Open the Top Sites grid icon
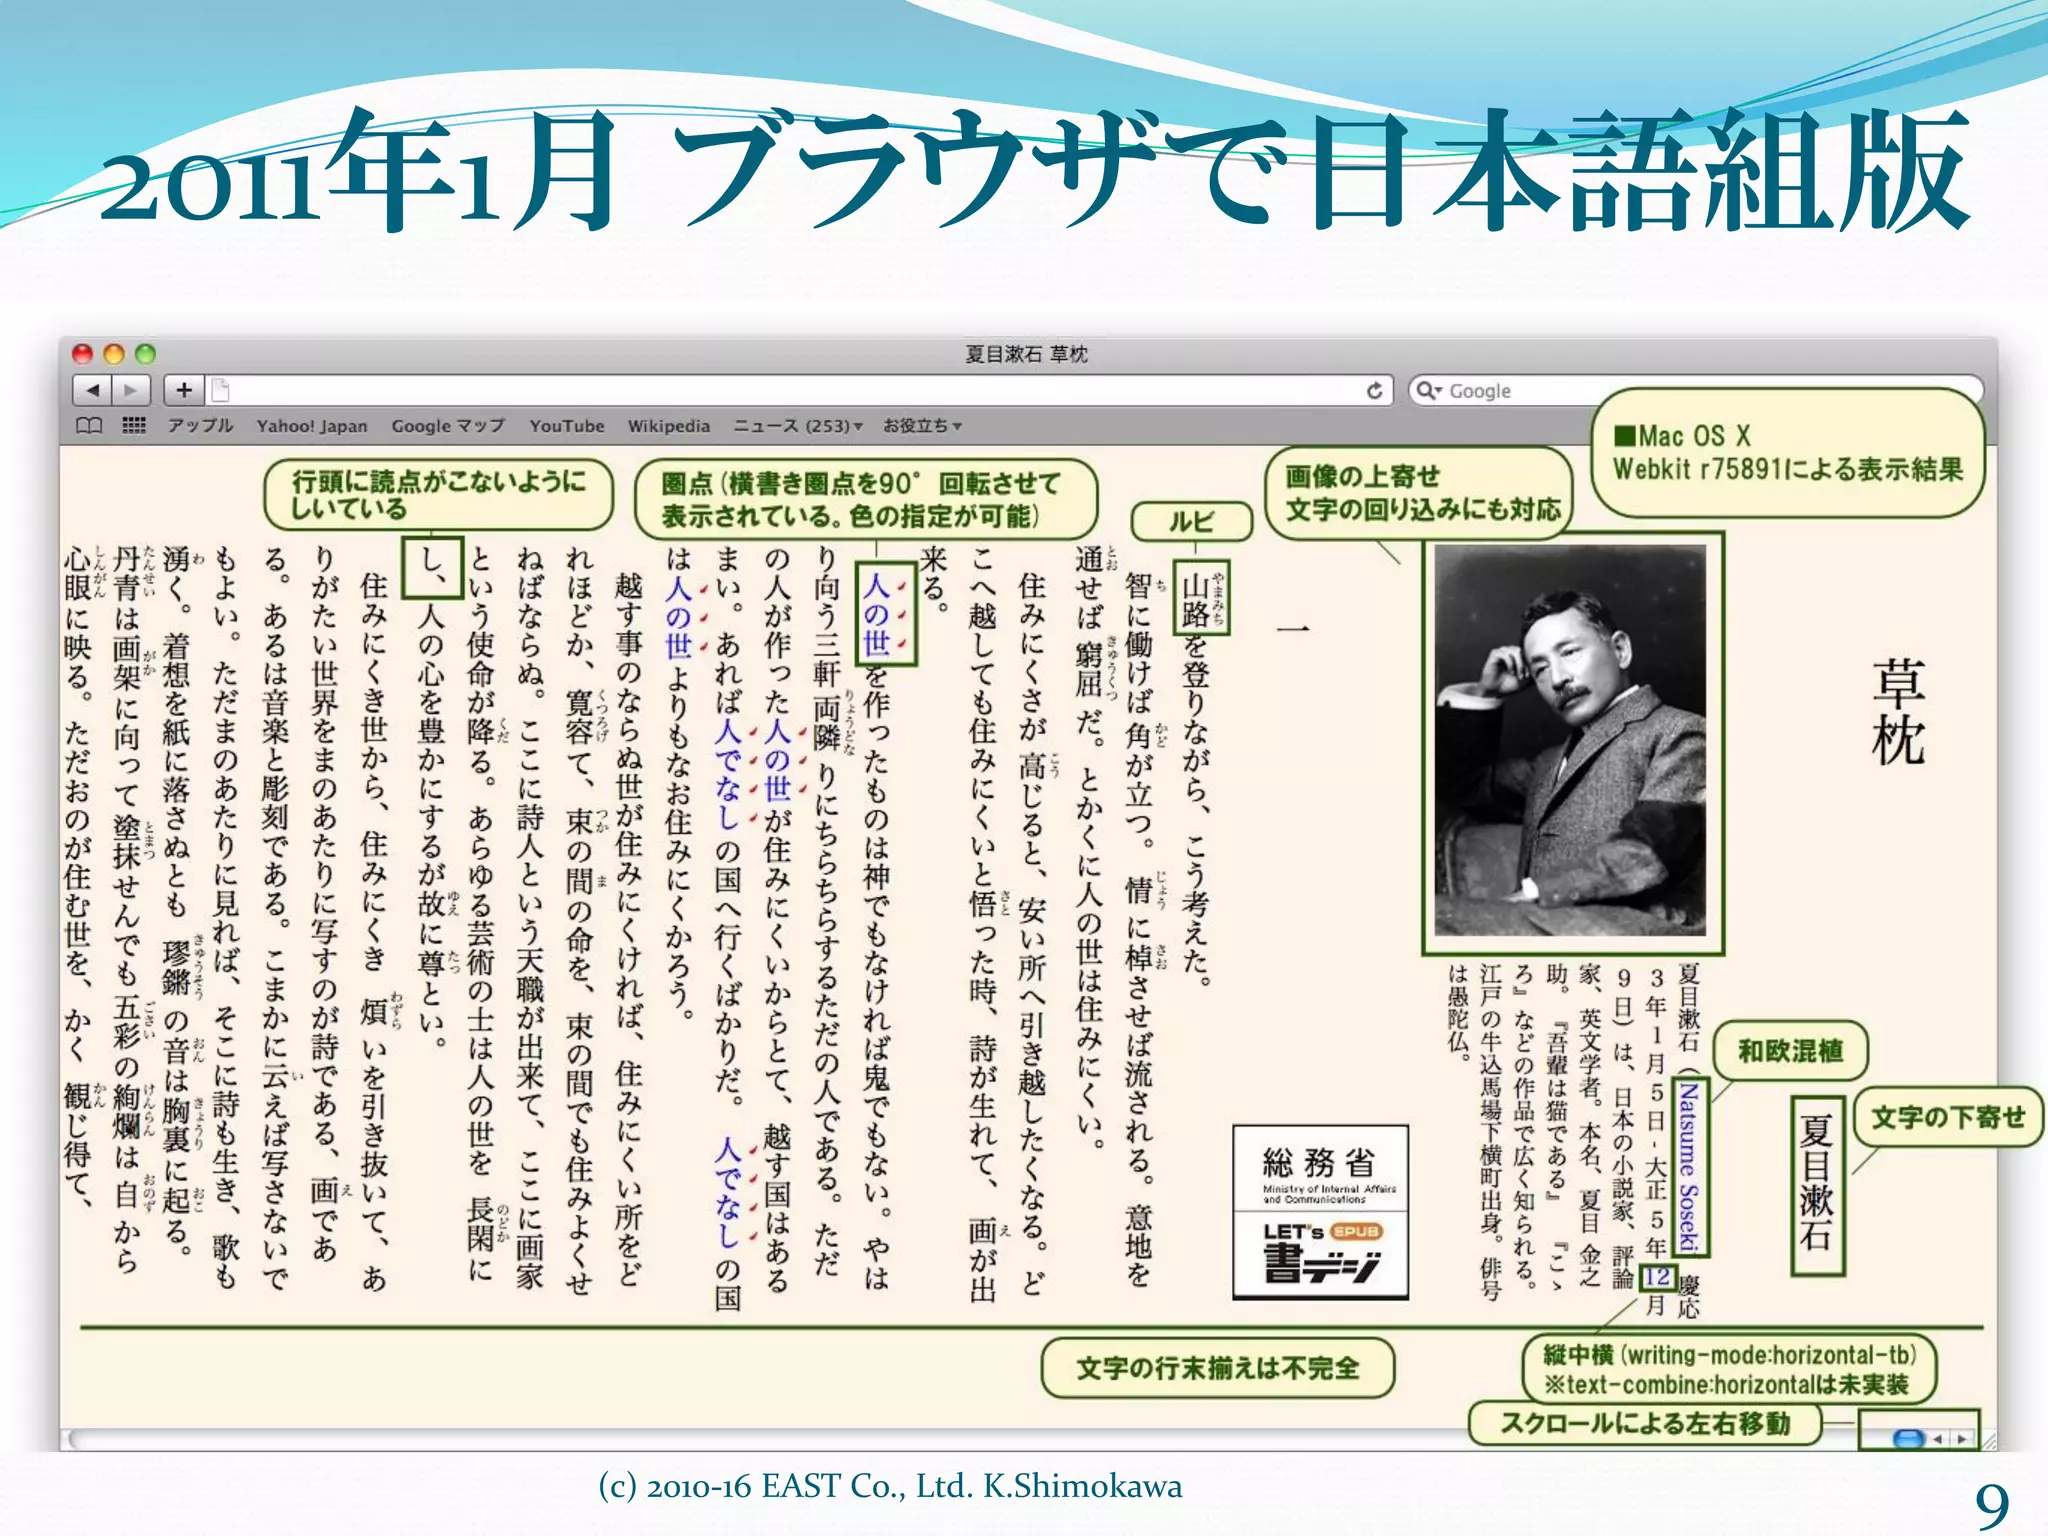 134,426
